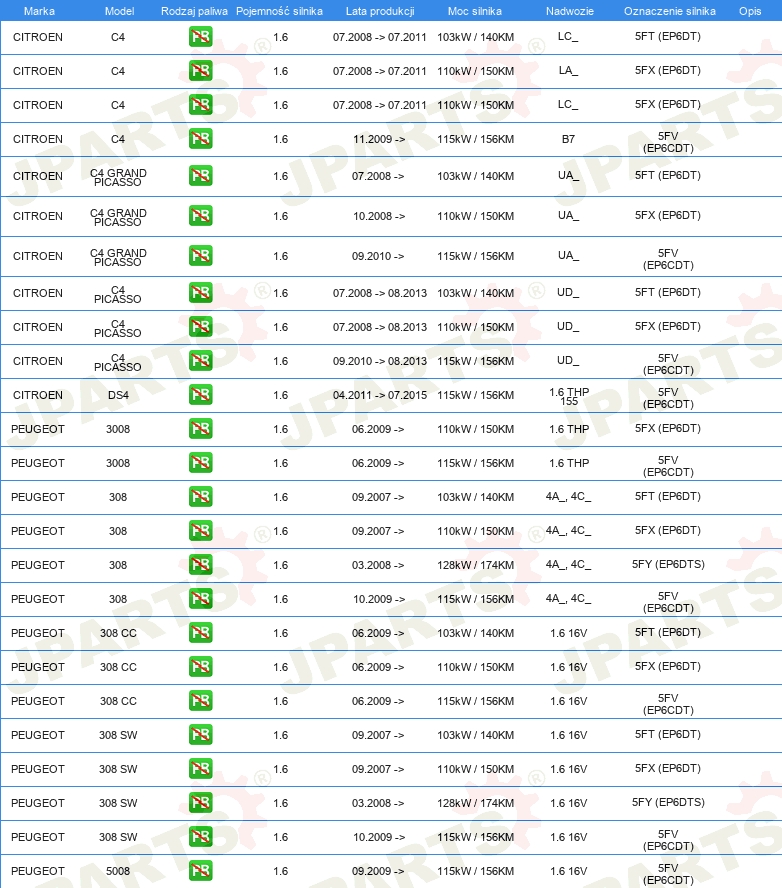782x888 pixels.
Task: Click fuel icon in Peugeot 308 SW 150KM row
Action: tap(200, 769)
